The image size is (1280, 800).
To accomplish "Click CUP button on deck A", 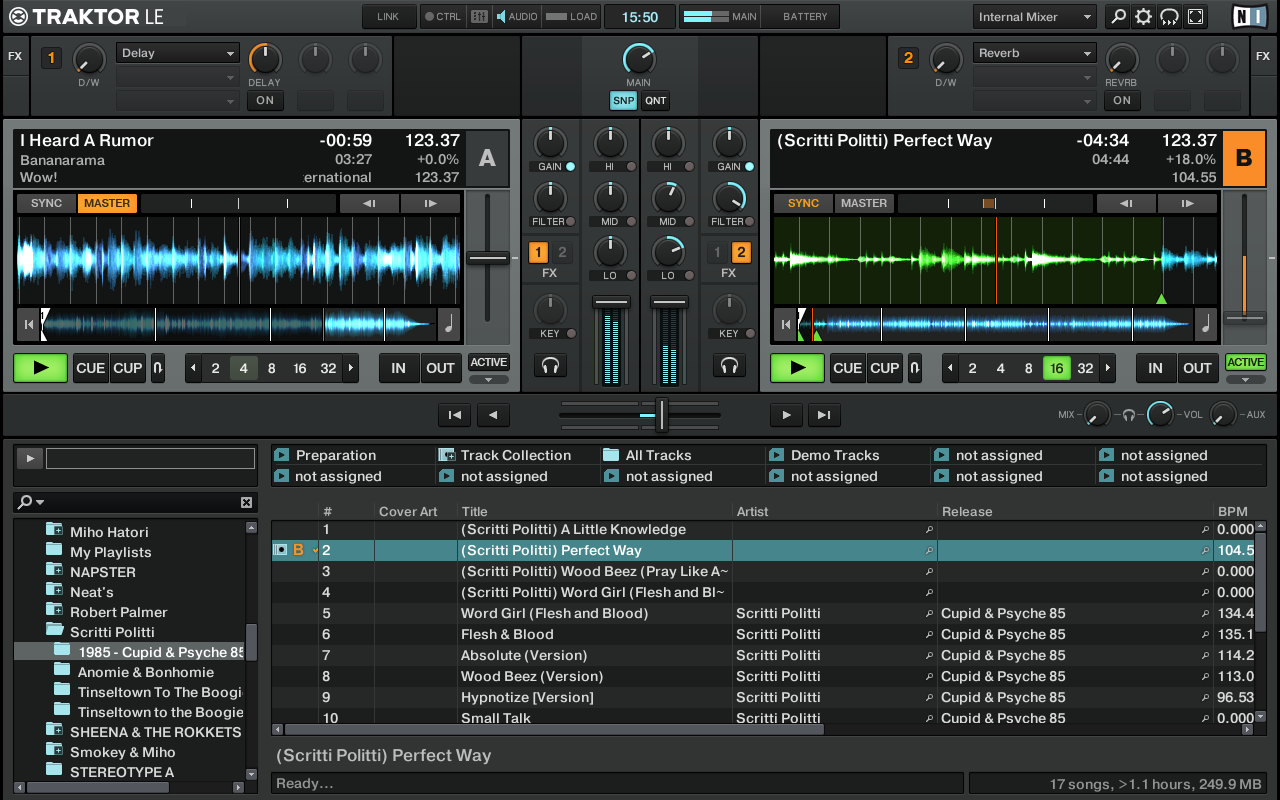I will coord(128,368).
